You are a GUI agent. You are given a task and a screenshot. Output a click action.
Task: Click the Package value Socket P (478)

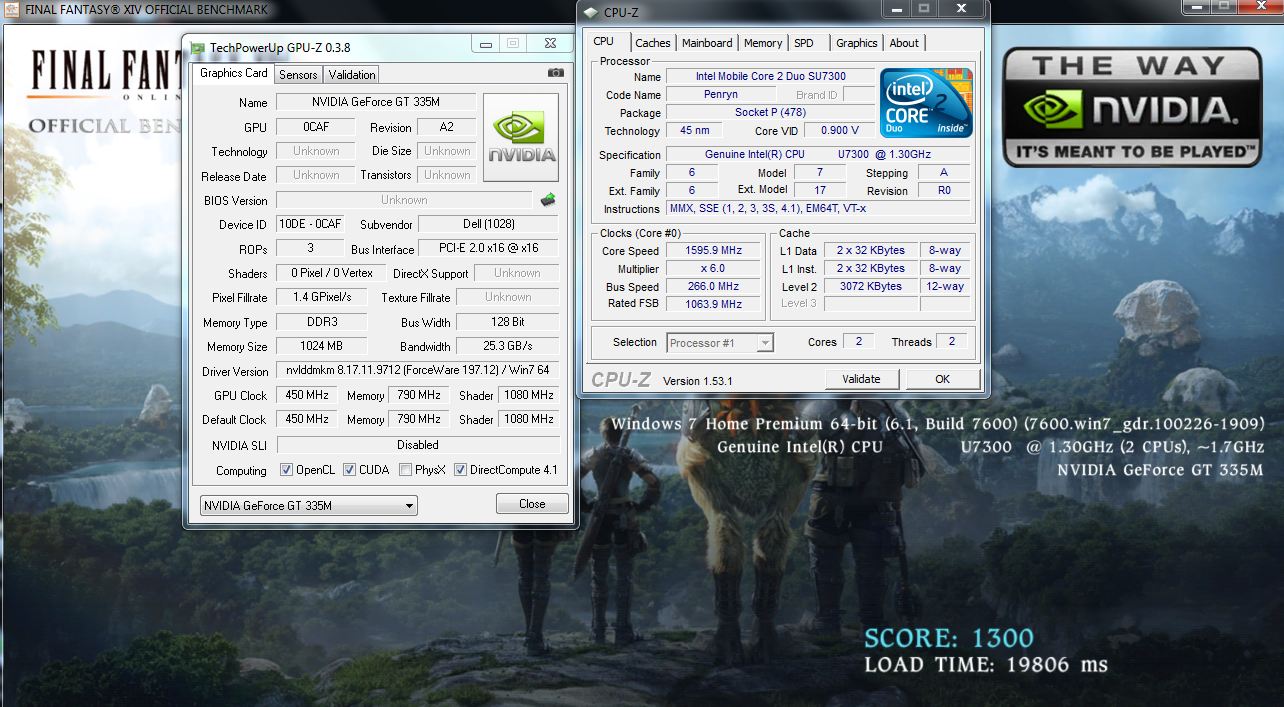pyautogui.click(x=769, y=113)
